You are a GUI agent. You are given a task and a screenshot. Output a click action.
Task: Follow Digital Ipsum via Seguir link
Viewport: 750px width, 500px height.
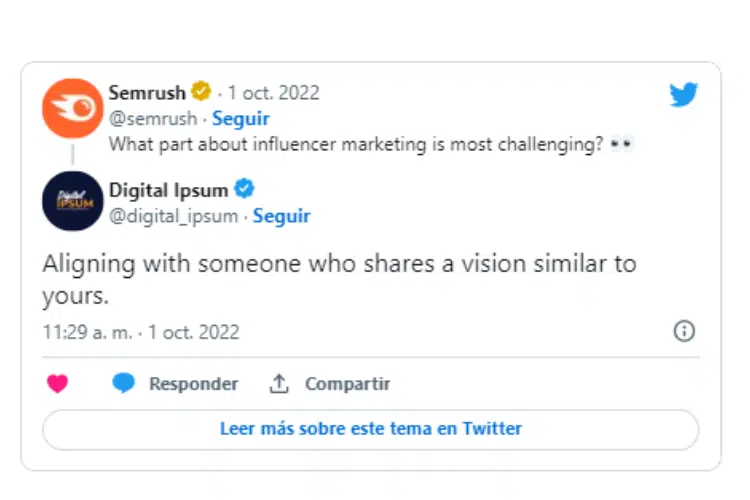pos(282,216)
